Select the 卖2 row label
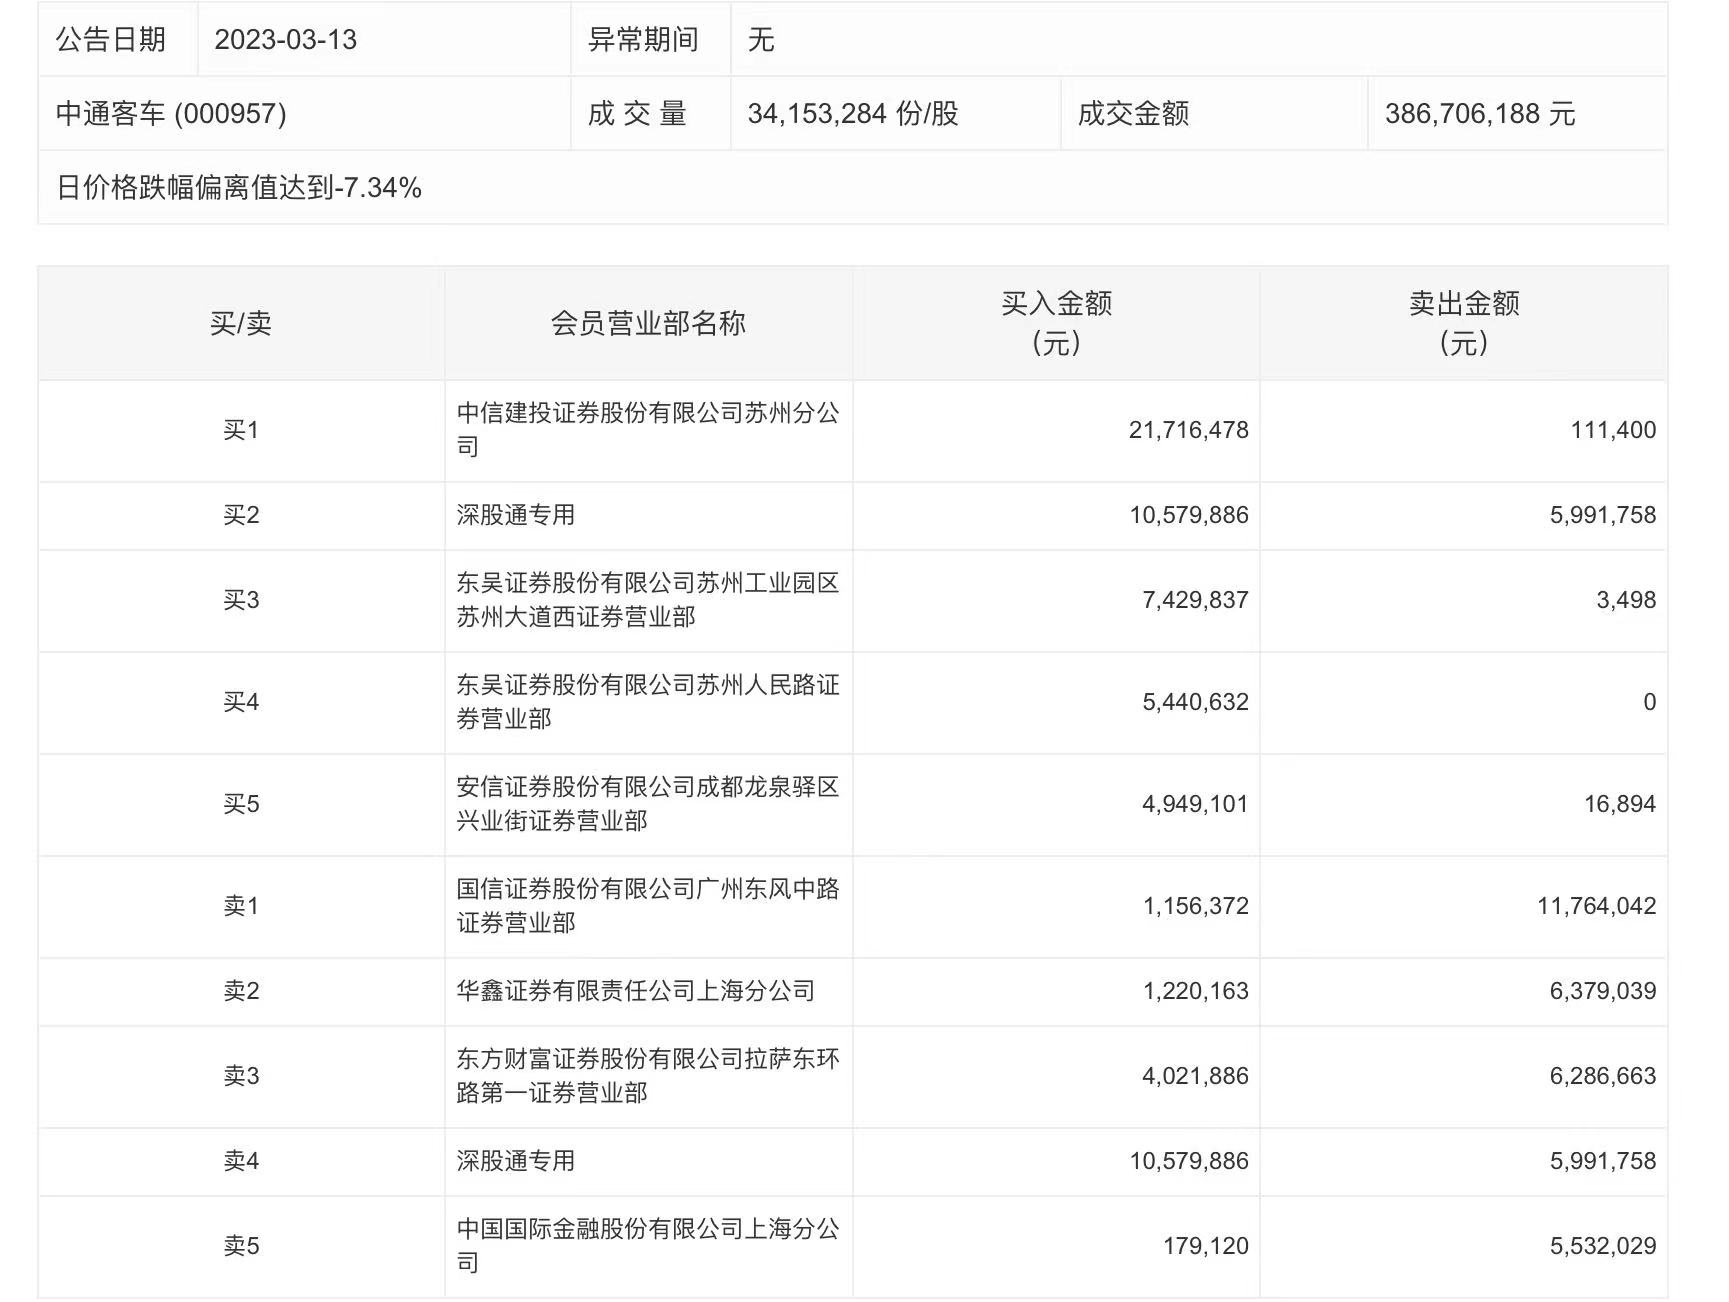Viewport: 1729px width, 1302px height. 241,991
